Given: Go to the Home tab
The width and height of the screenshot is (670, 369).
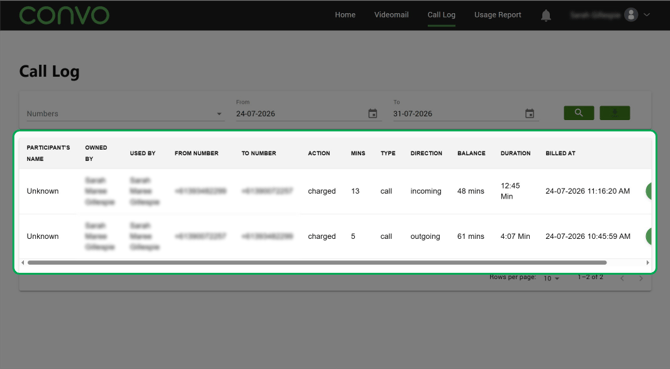Looking at the screenshot, I should click(x=345, y=15).
